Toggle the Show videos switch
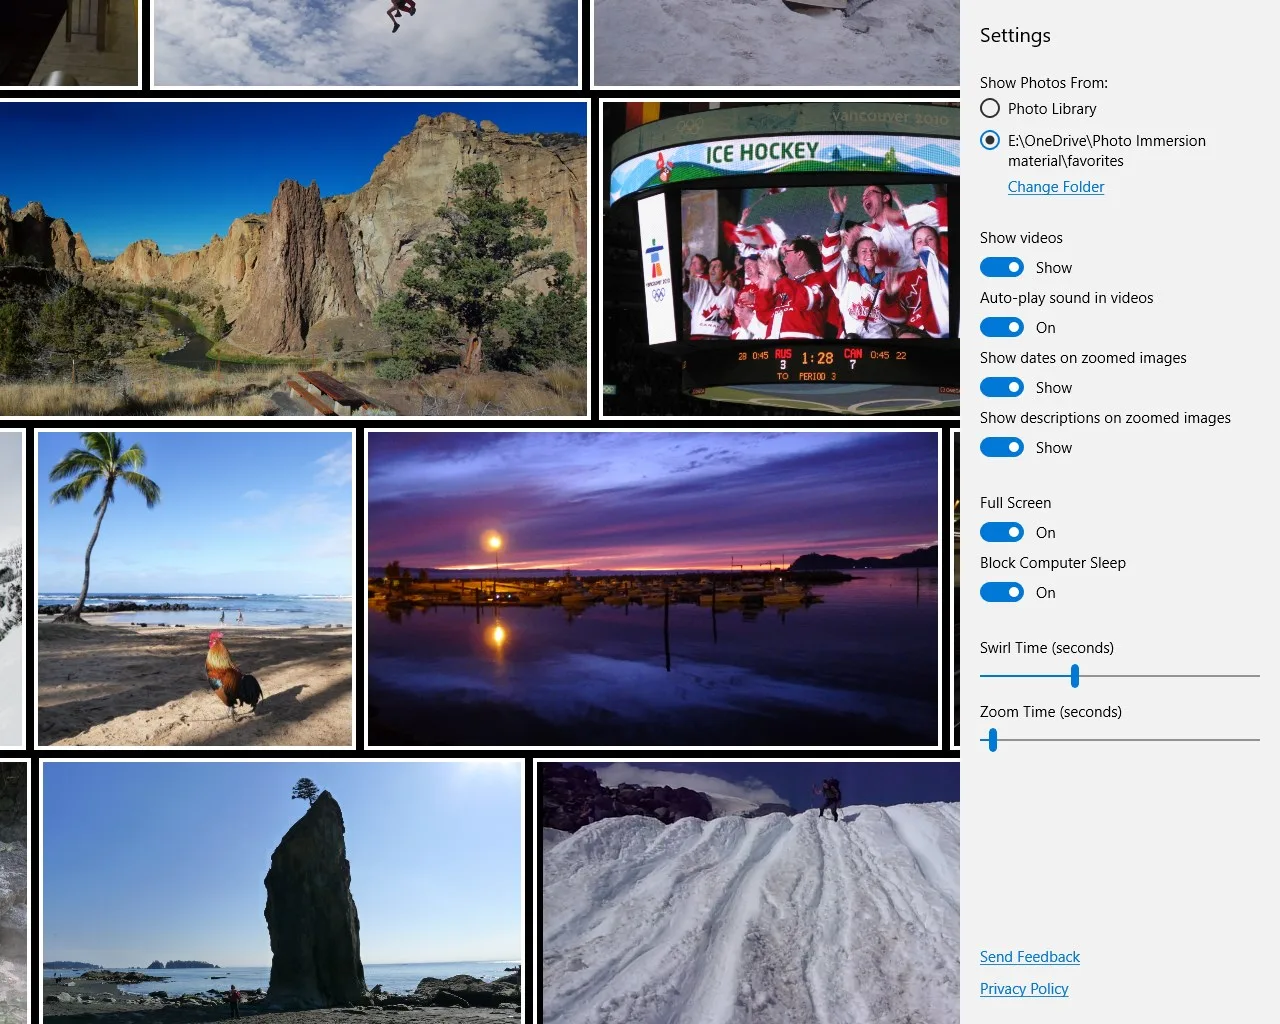This screenshot has width=1280, height=1024. 1002,267
